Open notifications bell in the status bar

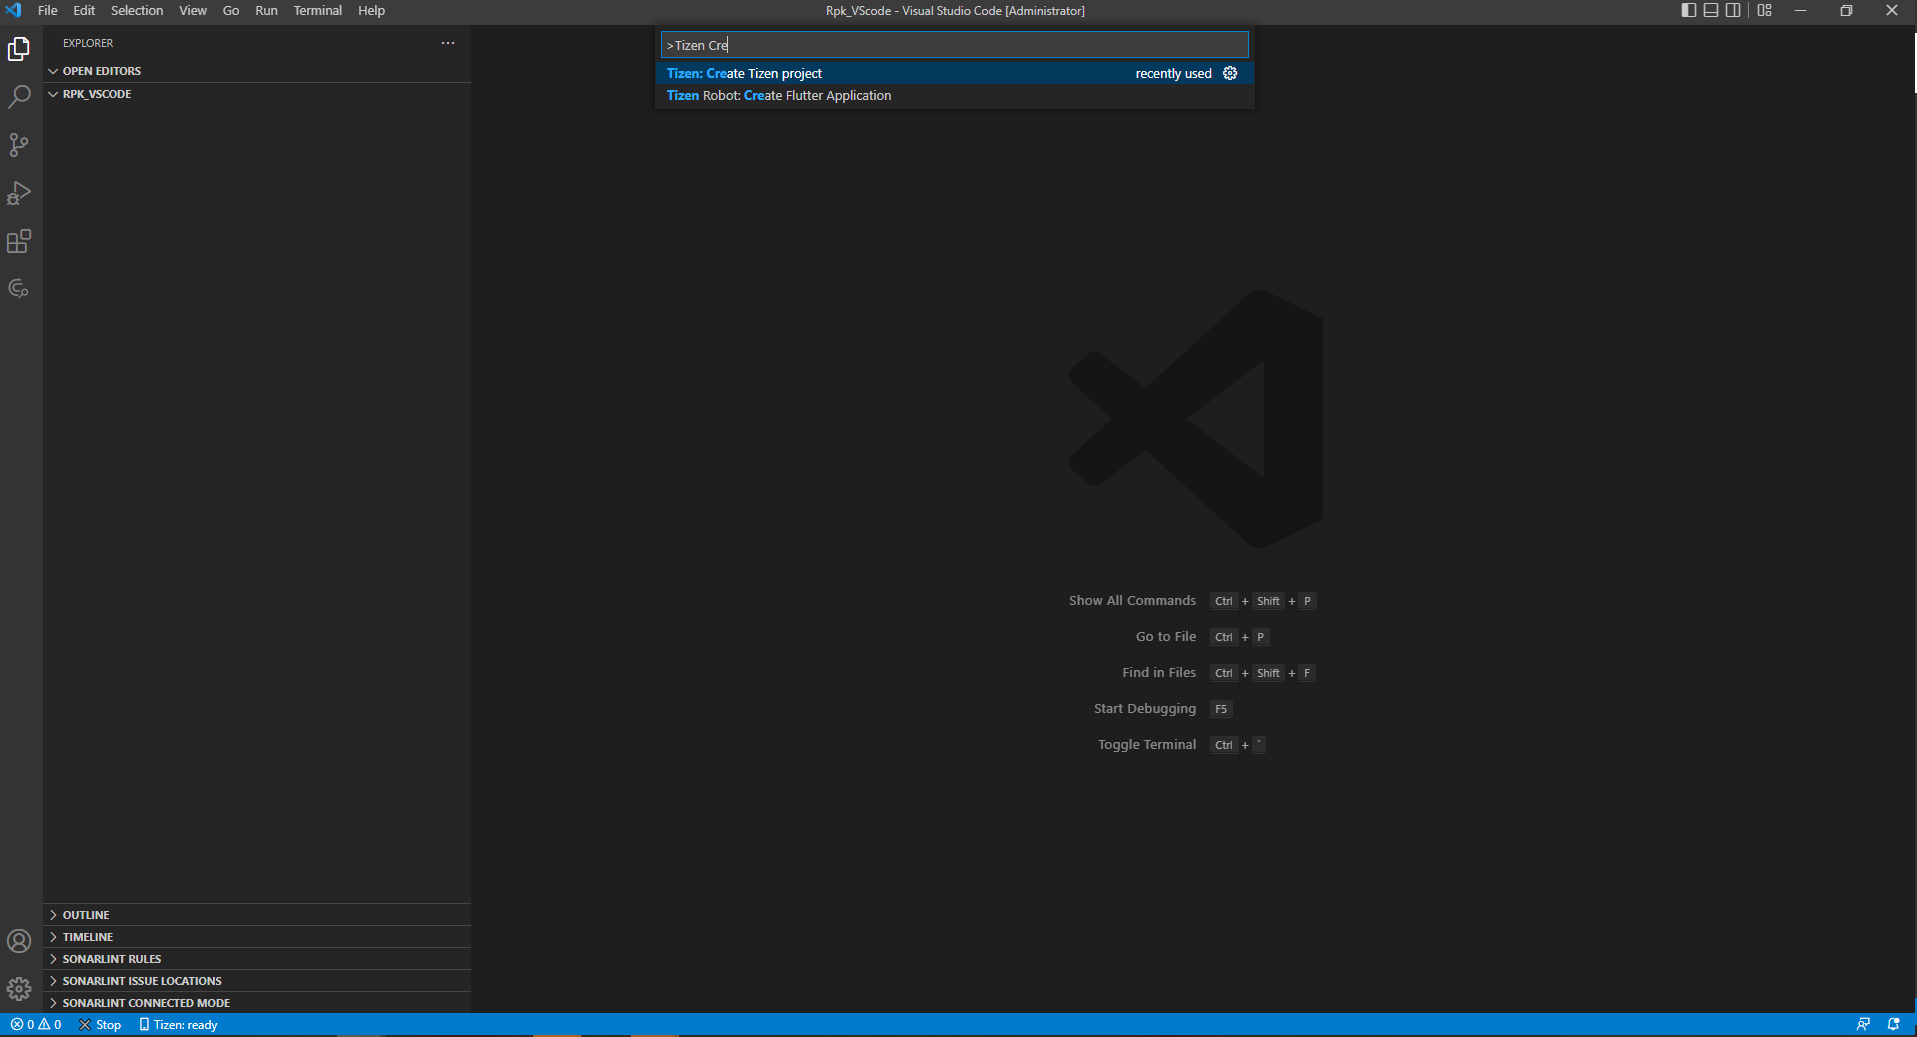(x=1893, y=1024)
